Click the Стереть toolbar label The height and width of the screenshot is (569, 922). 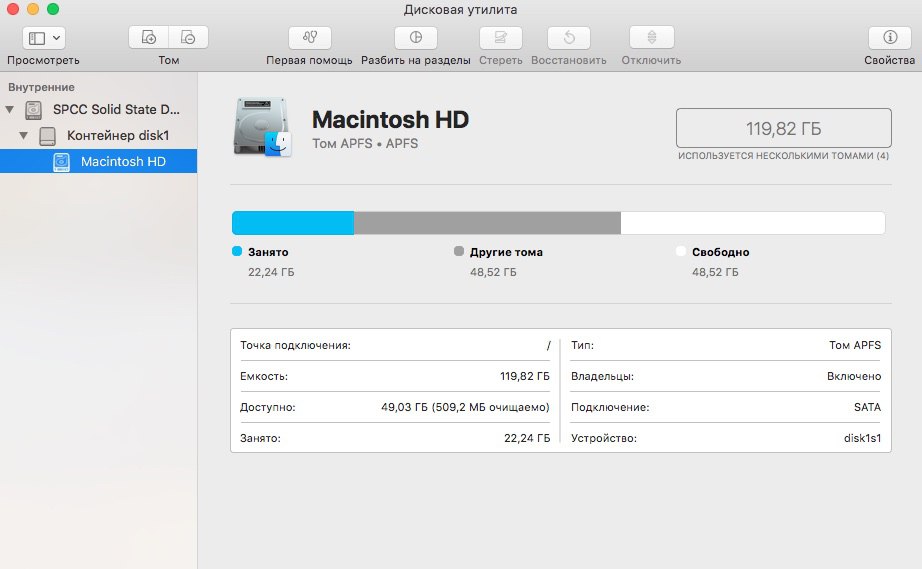click(x=500, y=60)
